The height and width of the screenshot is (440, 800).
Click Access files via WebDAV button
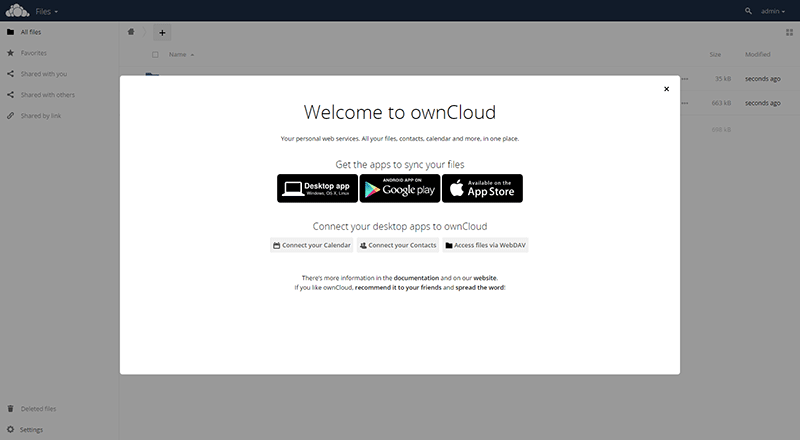click(485, 245)
